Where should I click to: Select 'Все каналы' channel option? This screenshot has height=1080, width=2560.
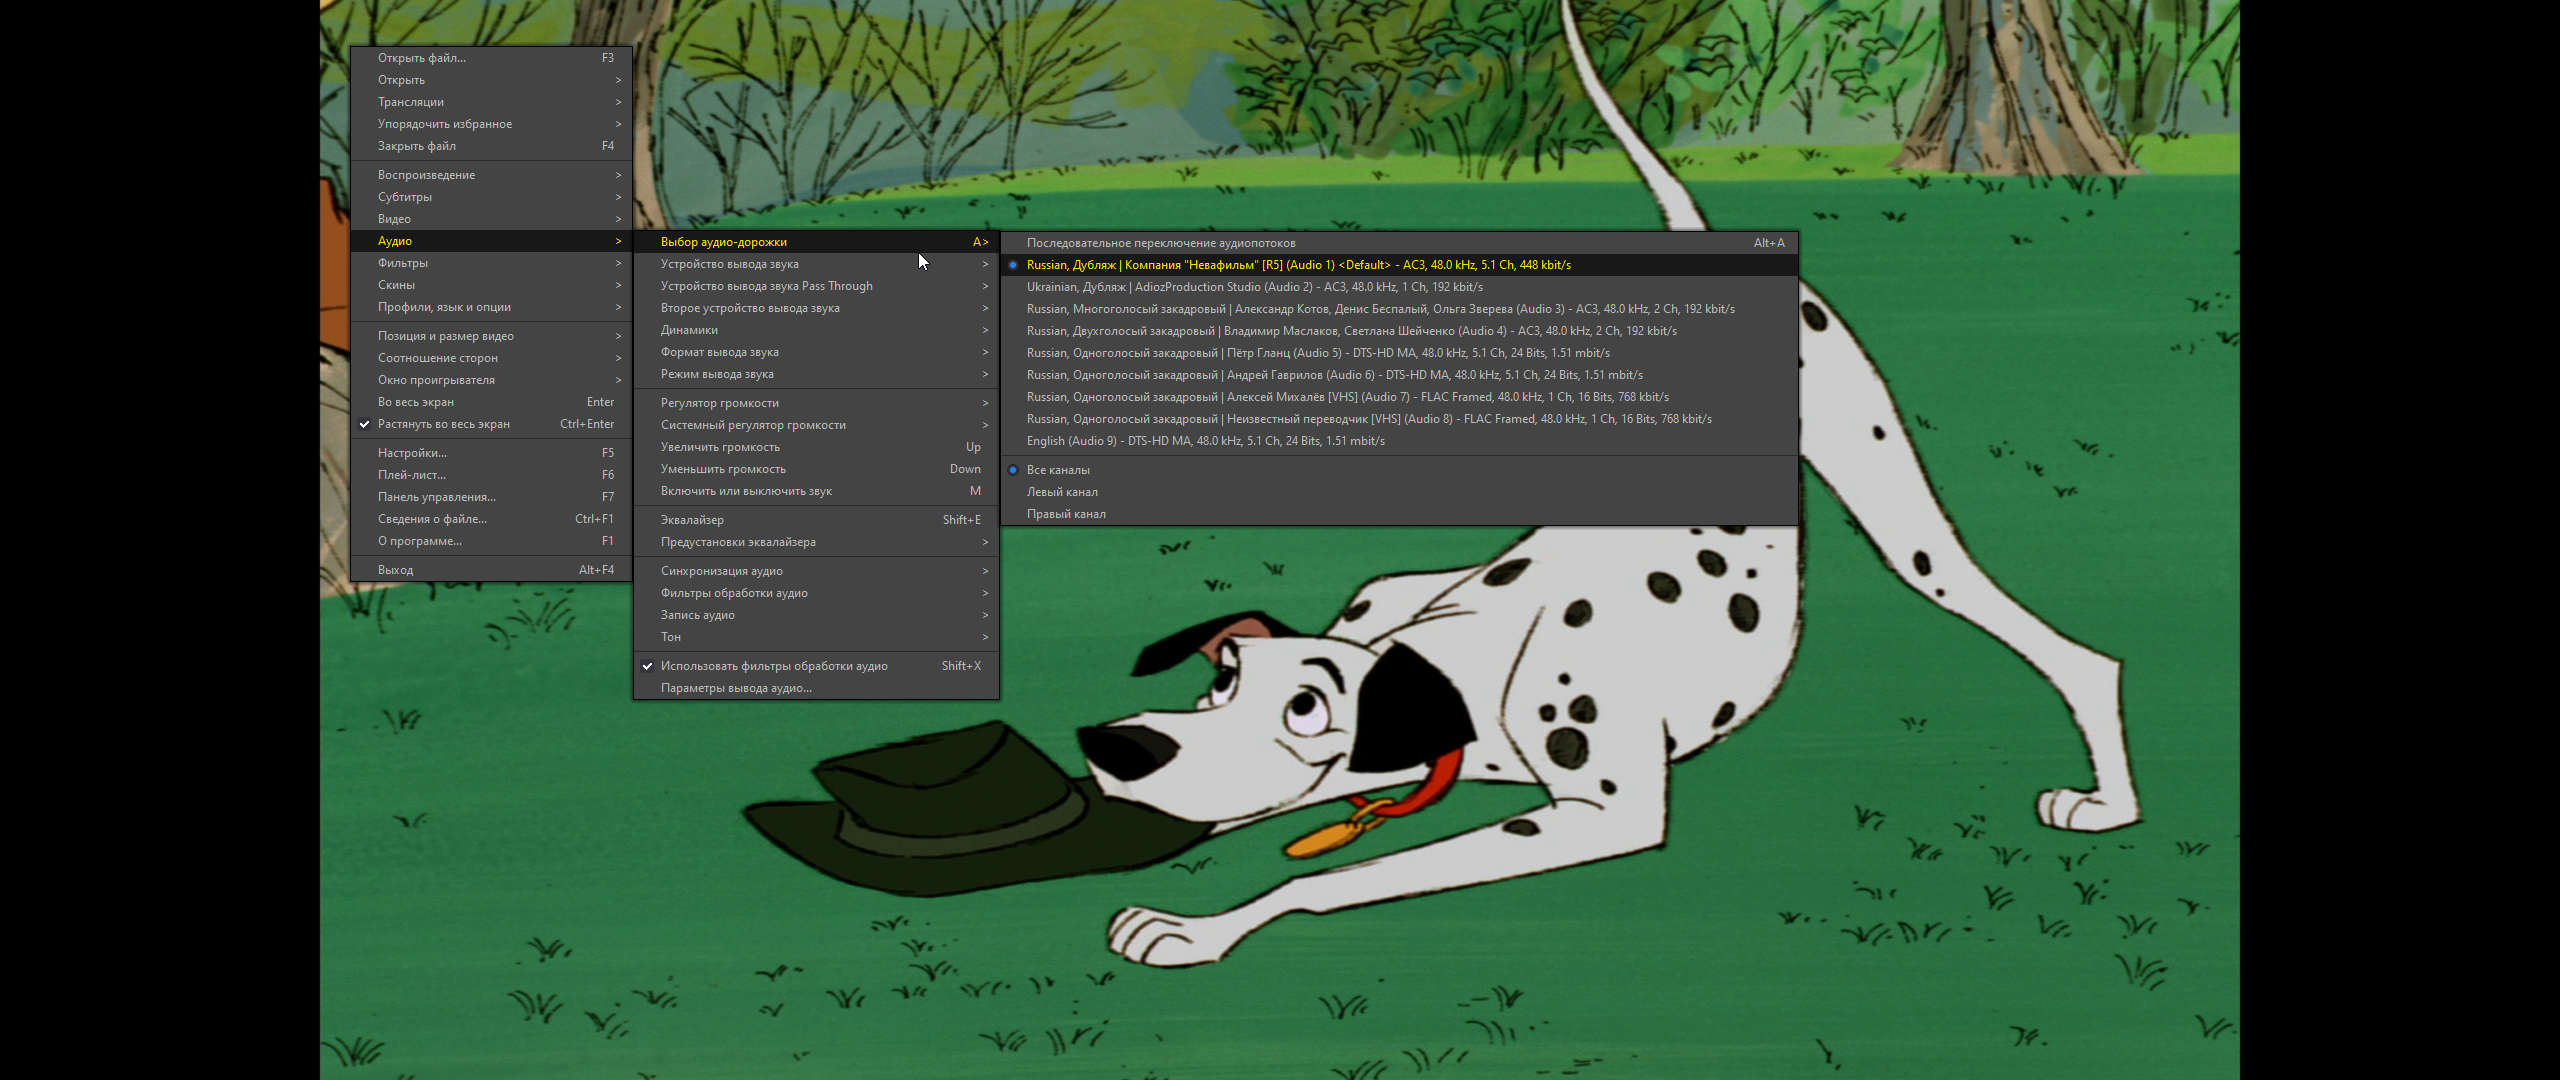pos(1399,470)
